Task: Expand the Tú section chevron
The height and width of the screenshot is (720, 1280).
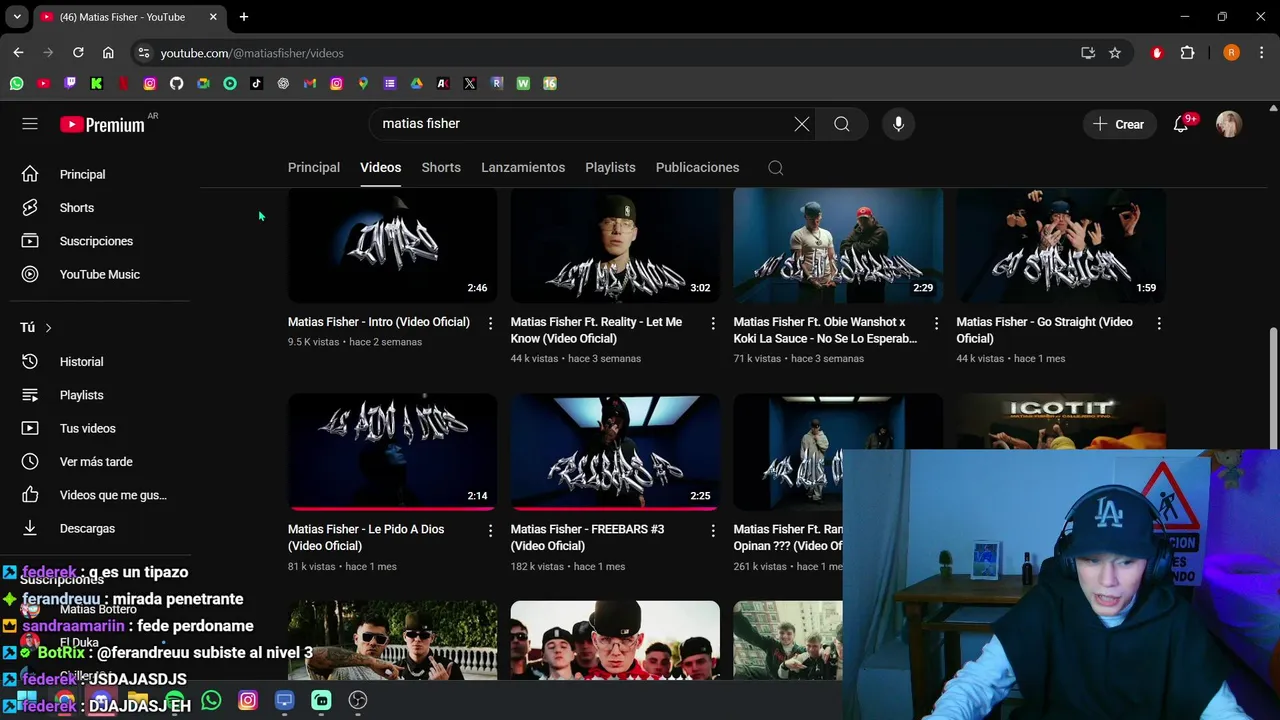Action: 48,328
